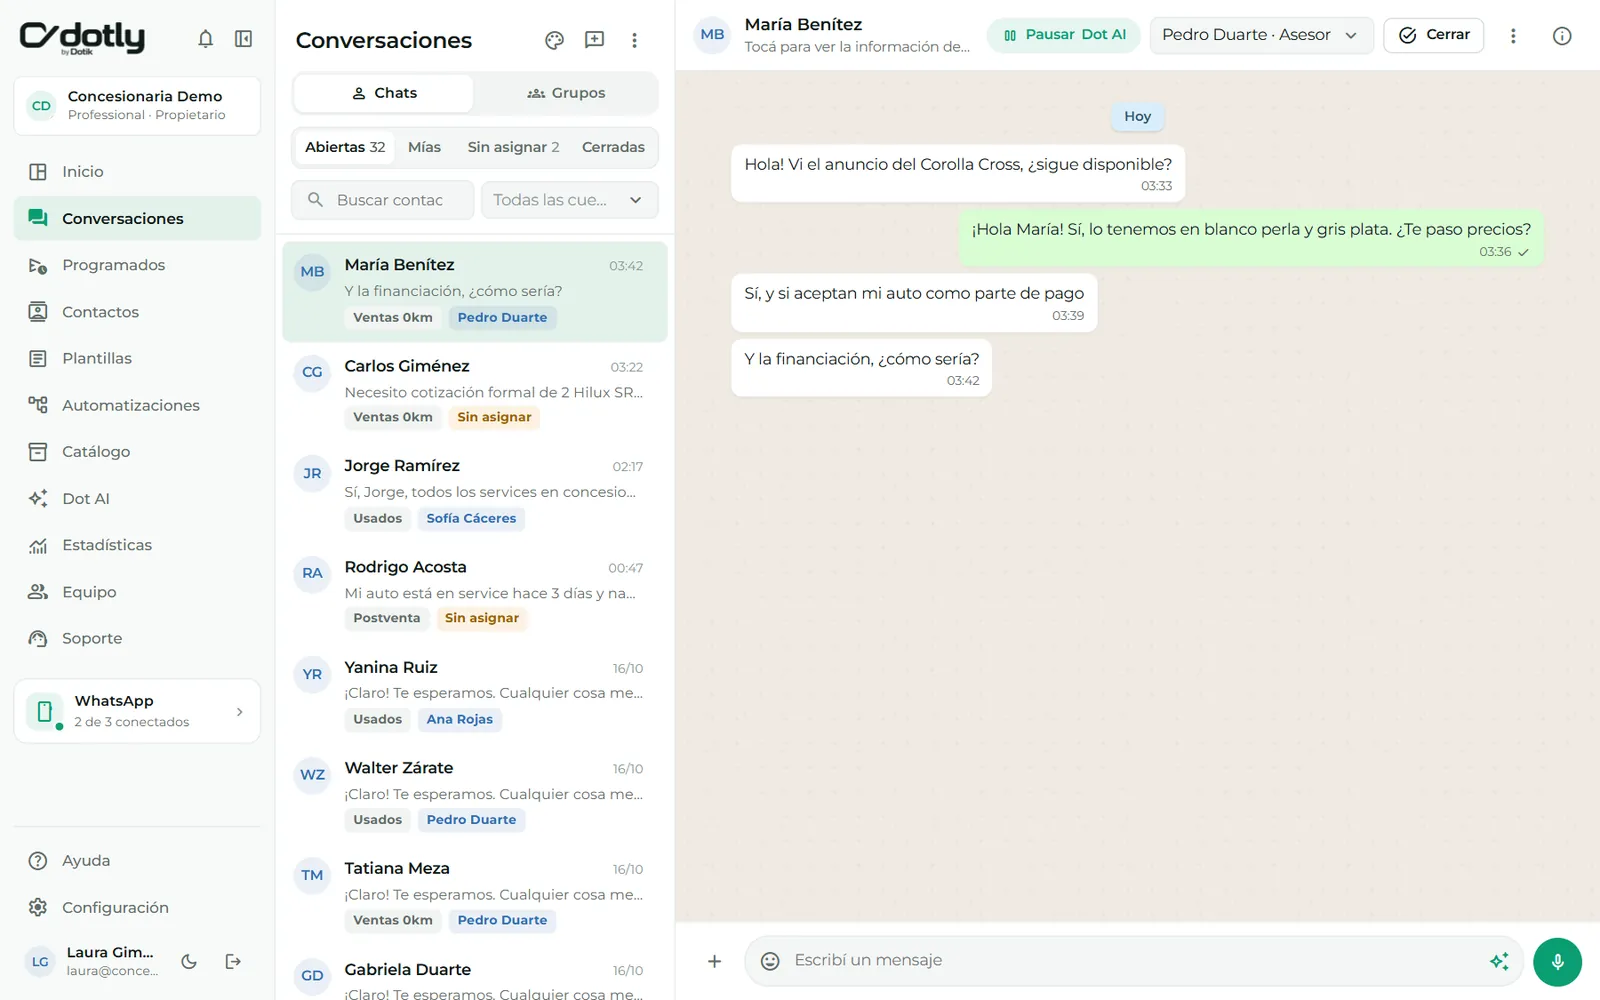1600x1000 pixels.
Task: Show contact info icon
Action: click(x=1562, y=36)
